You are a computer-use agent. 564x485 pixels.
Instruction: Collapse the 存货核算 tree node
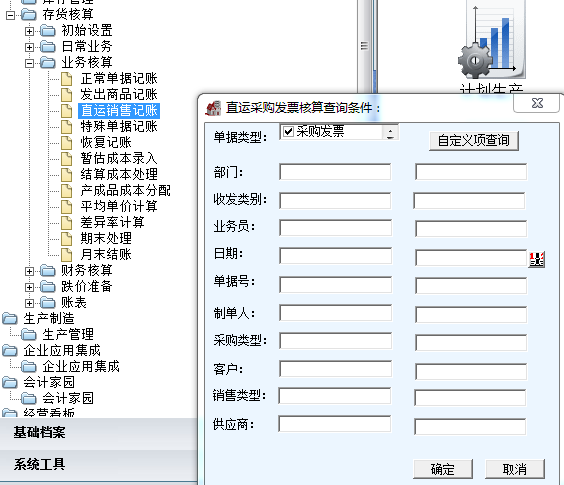[x=10, y=15]
